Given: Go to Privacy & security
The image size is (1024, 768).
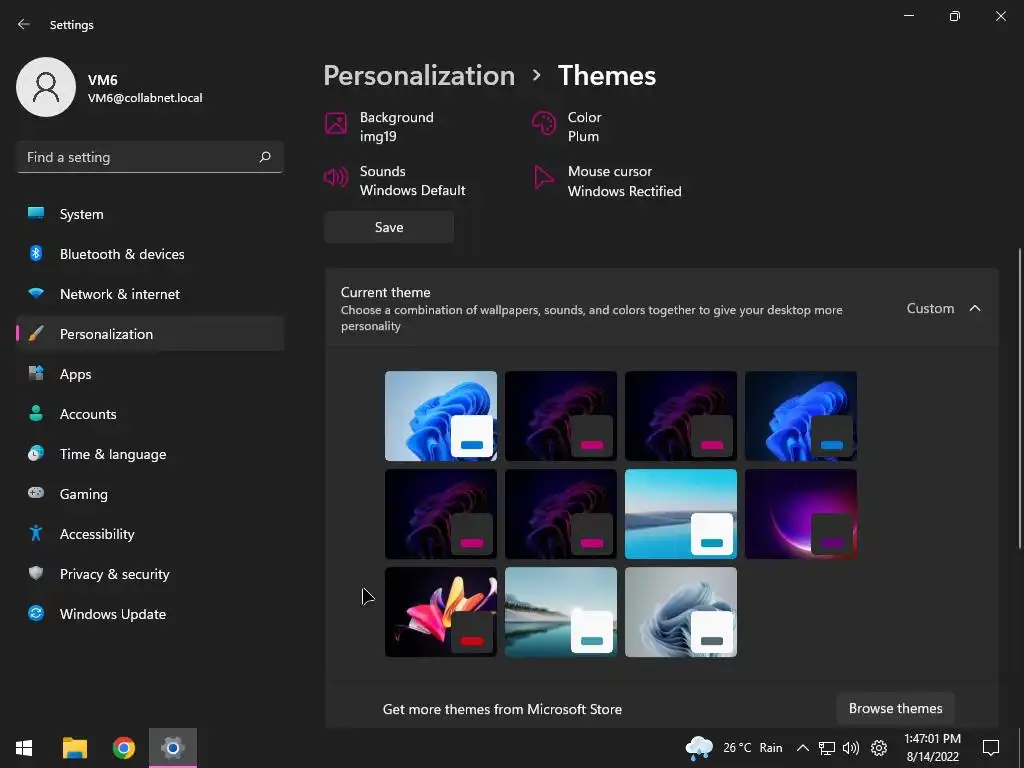Looking at the screenshot, I should (150, 574).
